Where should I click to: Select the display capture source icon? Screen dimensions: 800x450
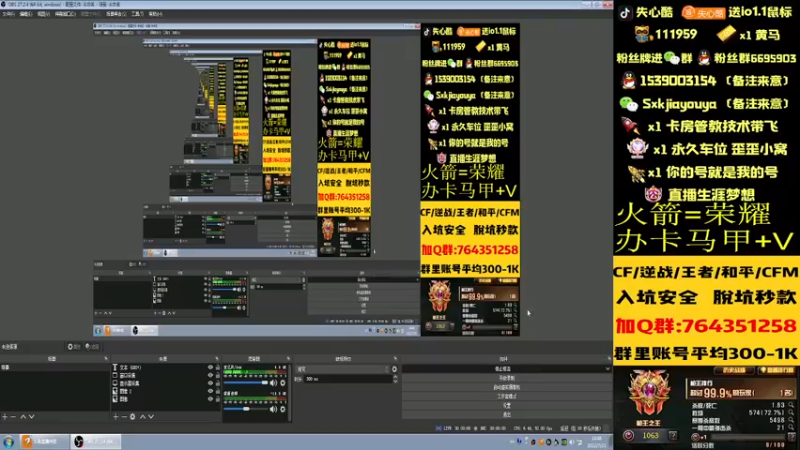click(115, 383)
